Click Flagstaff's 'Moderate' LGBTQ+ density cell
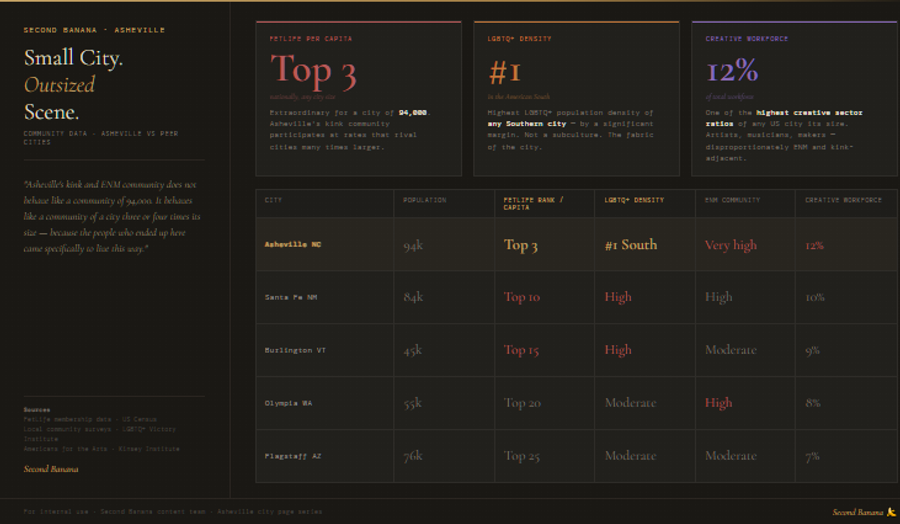Viewport: 900px width, 524px height. coord(630,455)
